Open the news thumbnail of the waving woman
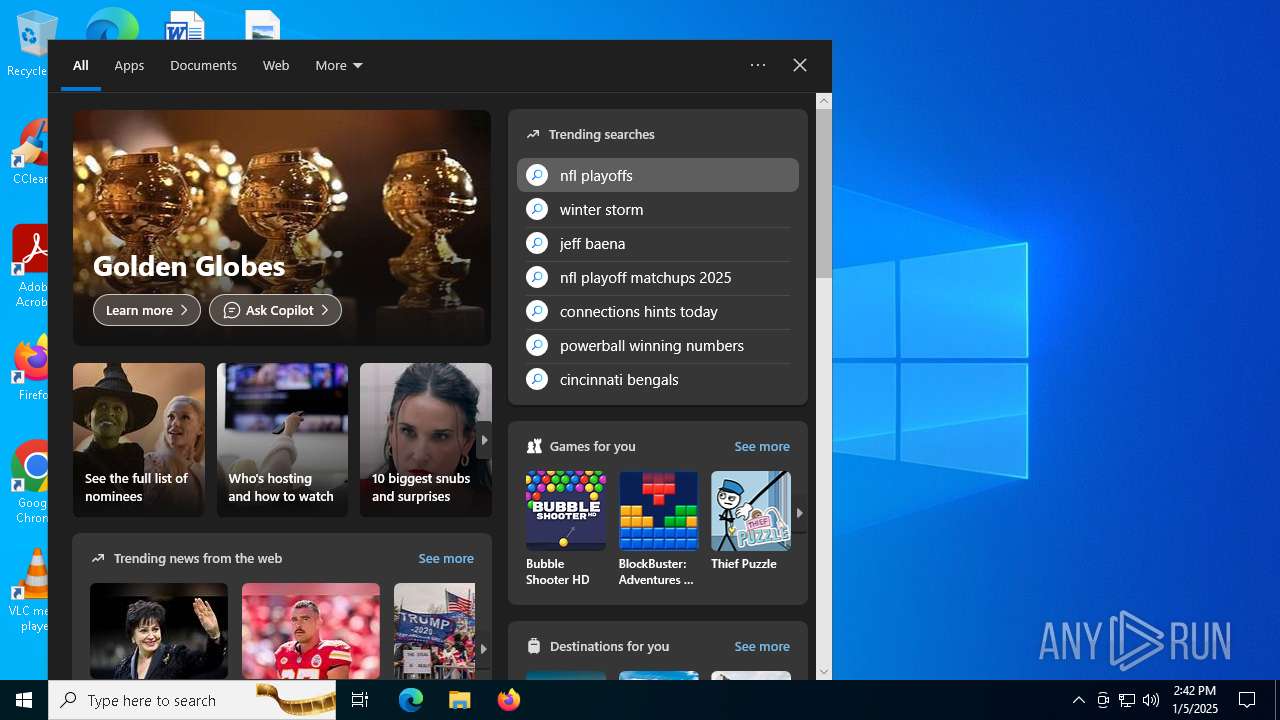The height and width of the screenshot is (720, 1280). 159,631
